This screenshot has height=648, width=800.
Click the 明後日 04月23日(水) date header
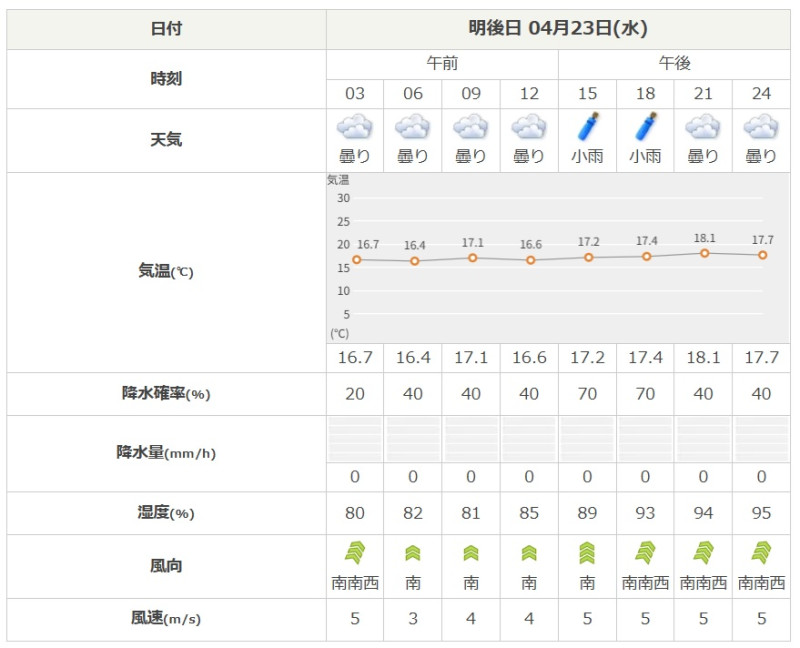pyautogui.click(x=558, y=29)
